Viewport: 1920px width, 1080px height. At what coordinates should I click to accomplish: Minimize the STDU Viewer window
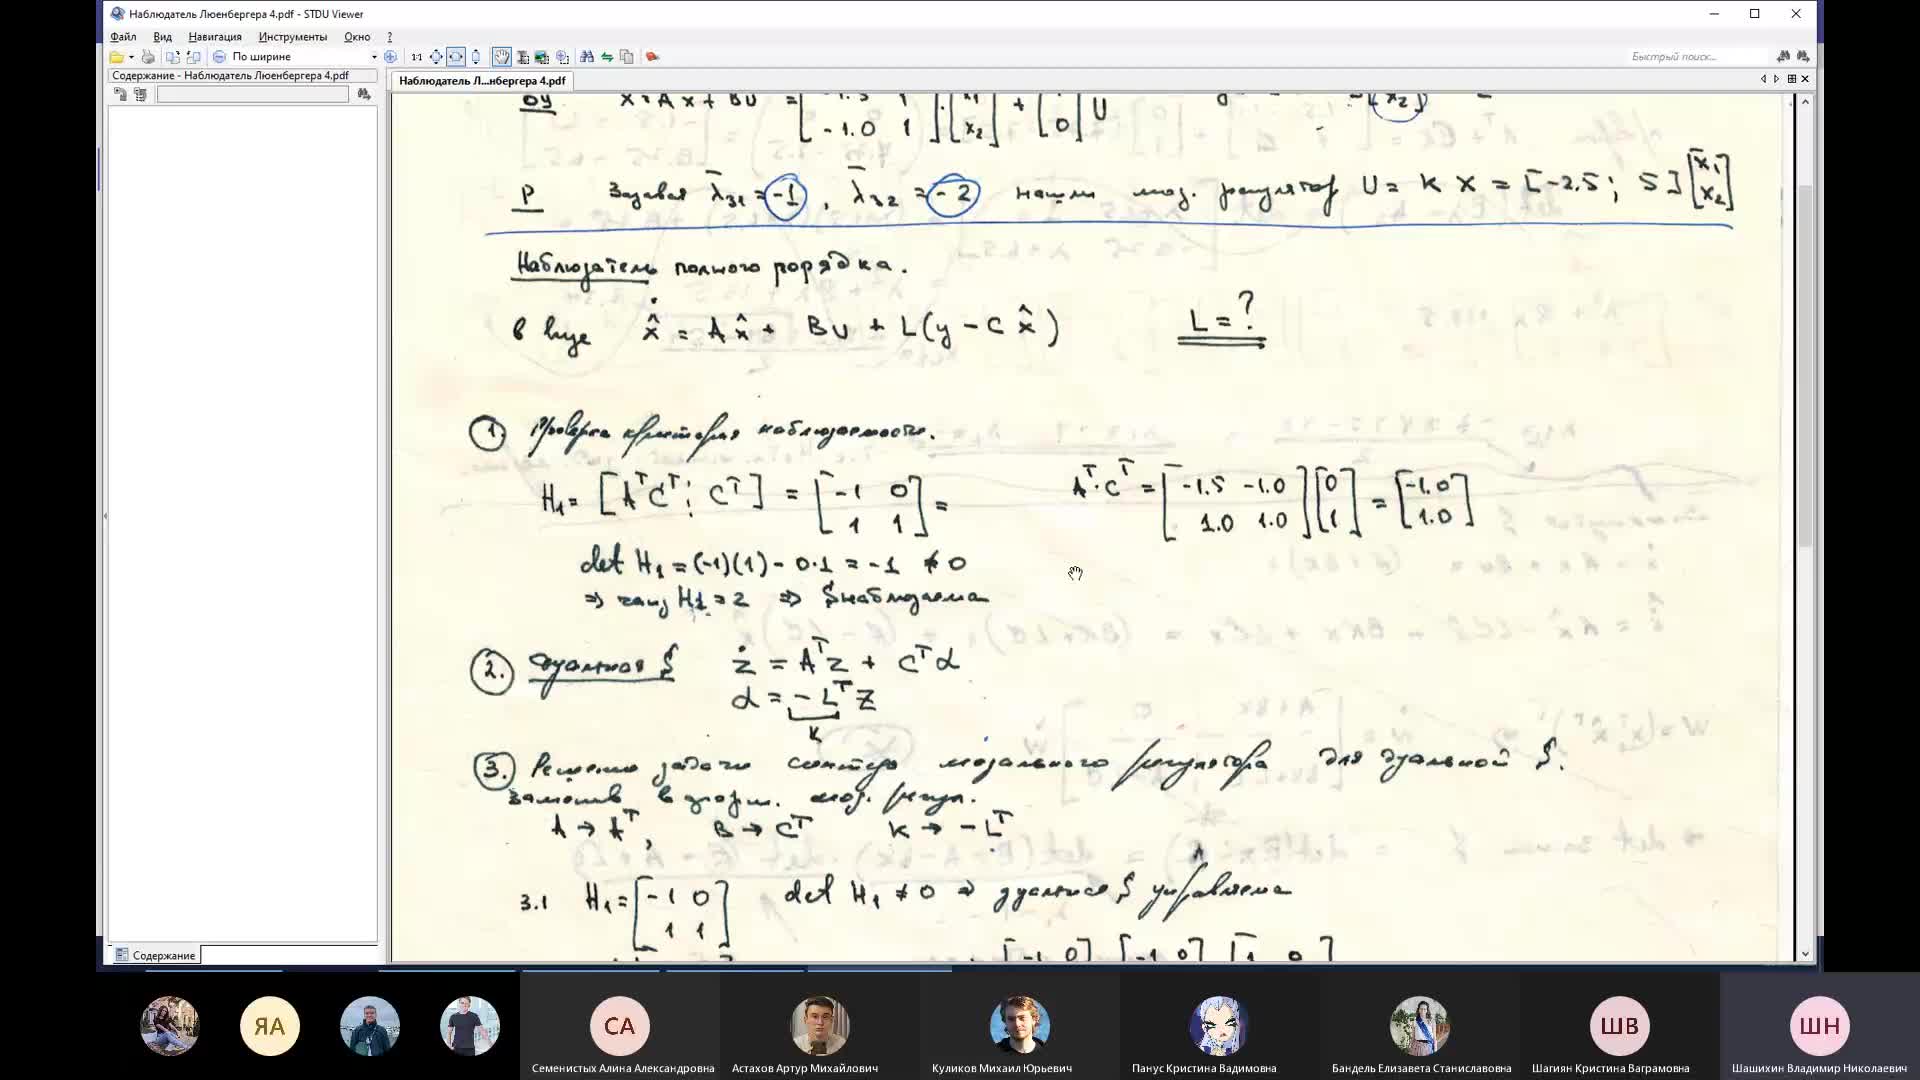pos(1713,14)
